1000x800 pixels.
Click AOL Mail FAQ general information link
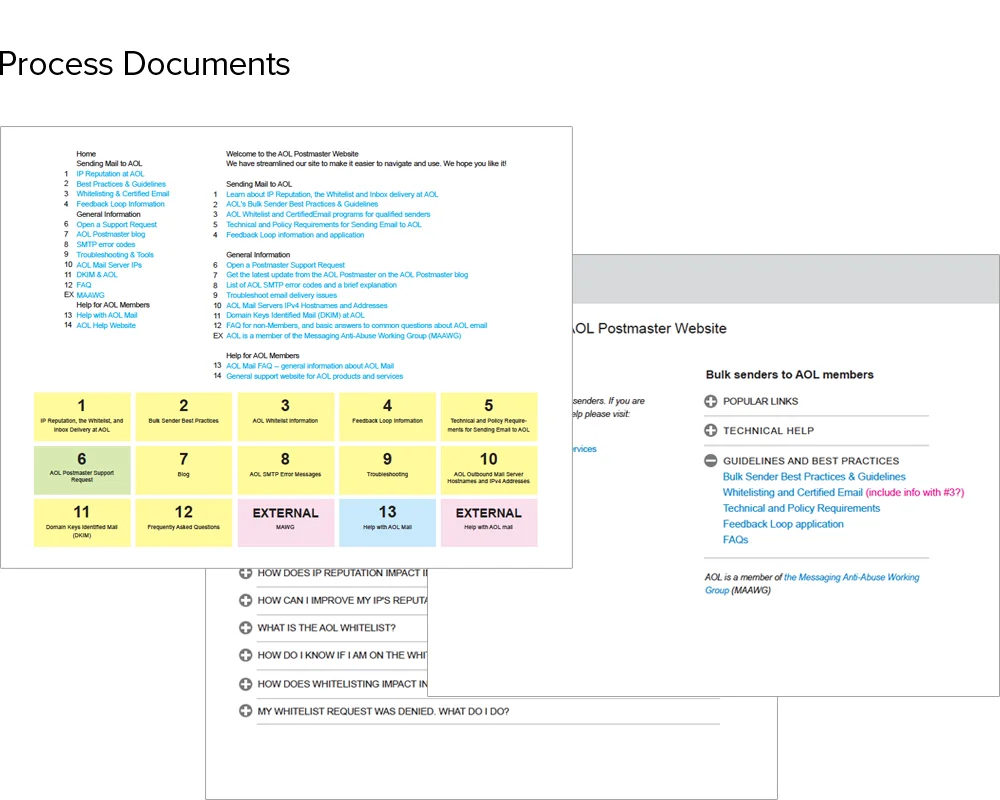(x=310, y=366)
